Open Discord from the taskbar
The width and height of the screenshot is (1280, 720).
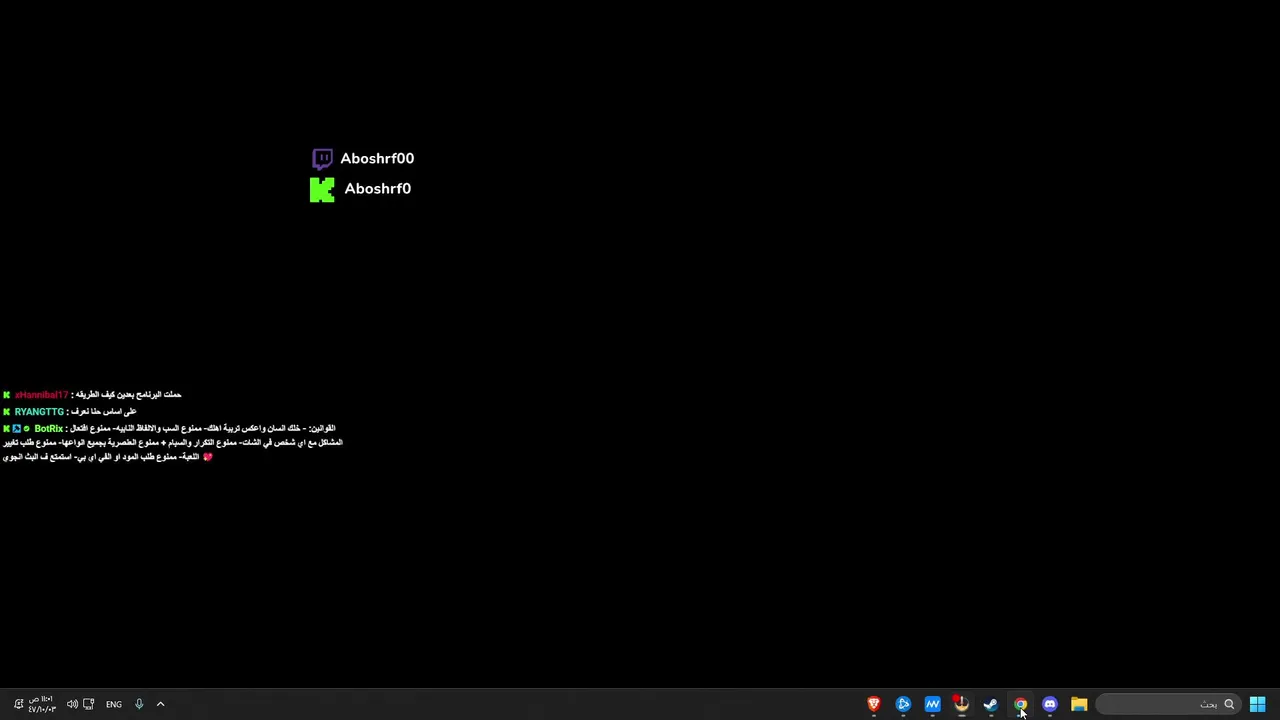tap(1050, 704)
